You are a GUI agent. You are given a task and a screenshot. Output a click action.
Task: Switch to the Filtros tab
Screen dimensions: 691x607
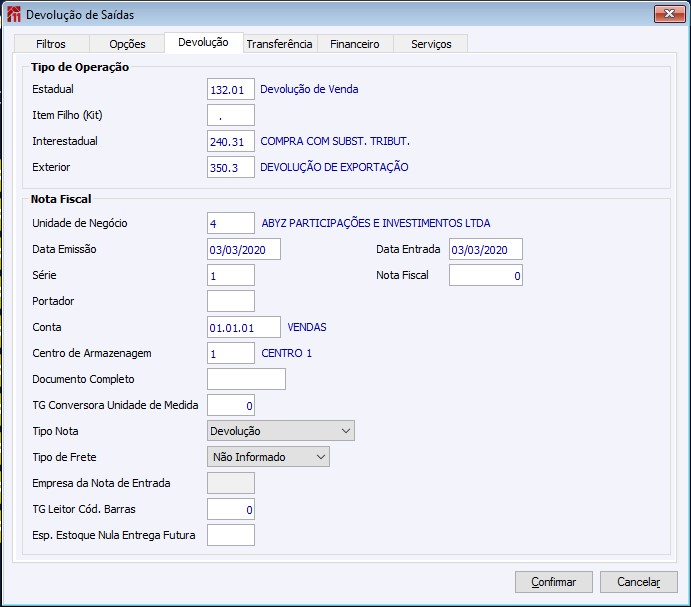point(51,44)
